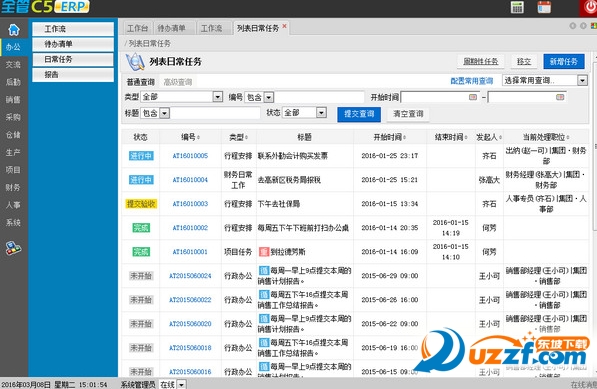597x389 pixels.
Task: Close the 列表日常任务 tab
Action: (x=284, y=26)
